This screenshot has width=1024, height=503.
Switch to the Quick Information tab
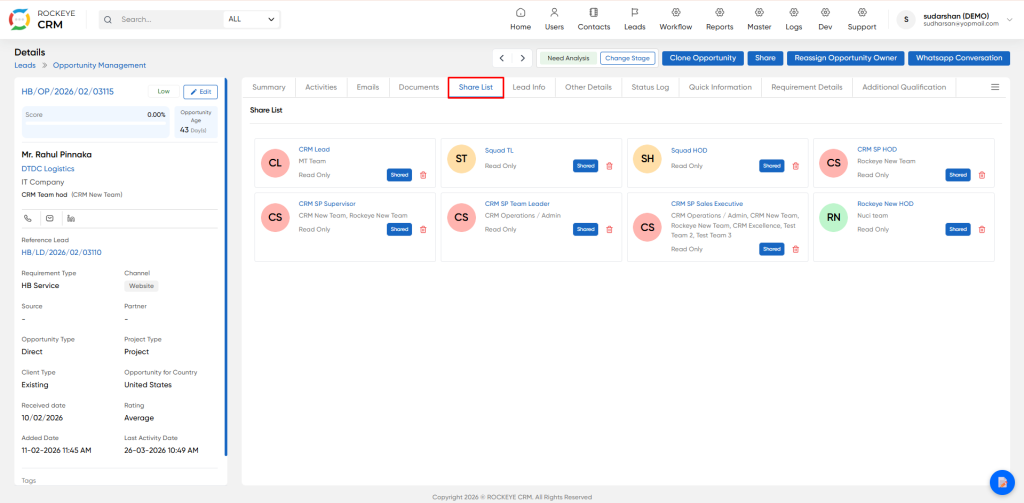[x=720, y=87]
